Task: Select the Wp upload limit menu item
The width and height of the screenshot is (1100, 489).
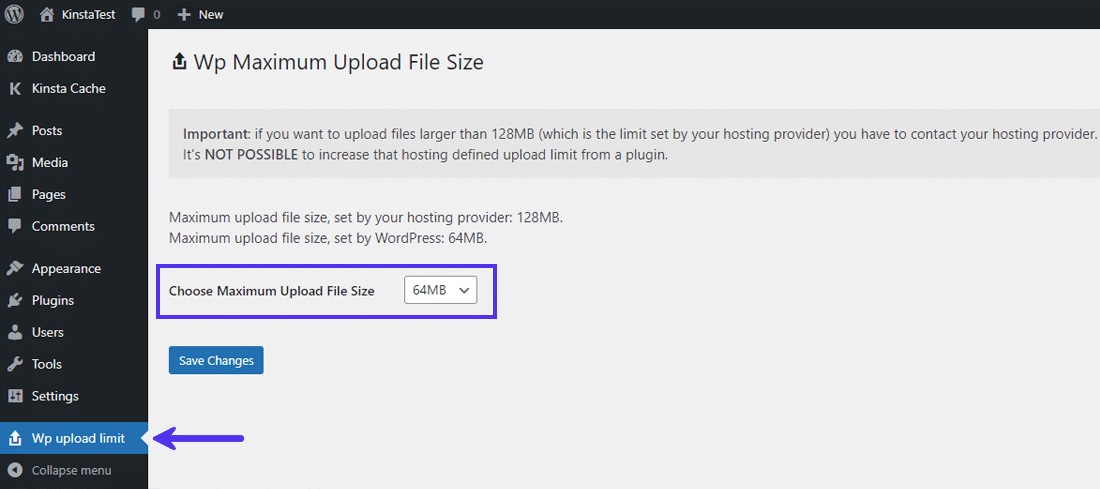Action: 78,438
